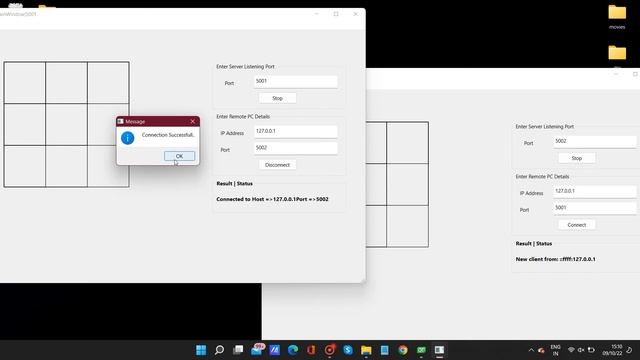Click the top-middle cell of the front grid
The width and height of the screenshot is (640, 360).
[67, 83]
